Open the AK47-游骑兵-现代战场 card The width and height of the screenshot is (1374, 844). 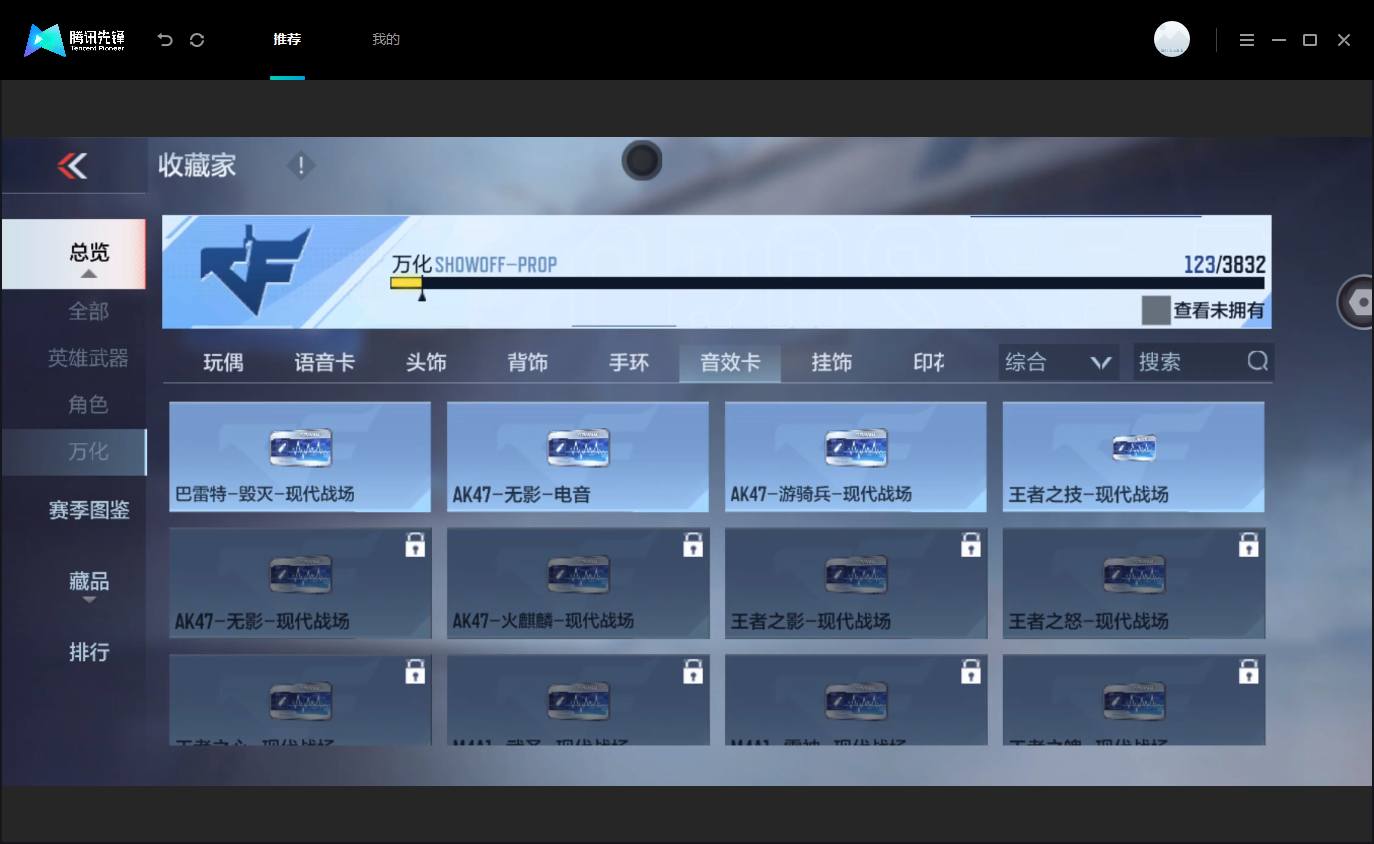pyautogui.click(x=856, y=457)
